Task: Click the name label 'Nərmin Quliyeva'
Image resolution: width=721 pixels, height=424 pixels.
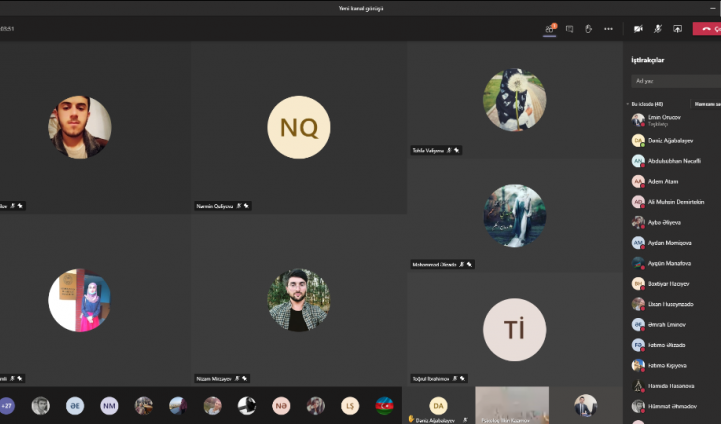Action: click(215, 206)
